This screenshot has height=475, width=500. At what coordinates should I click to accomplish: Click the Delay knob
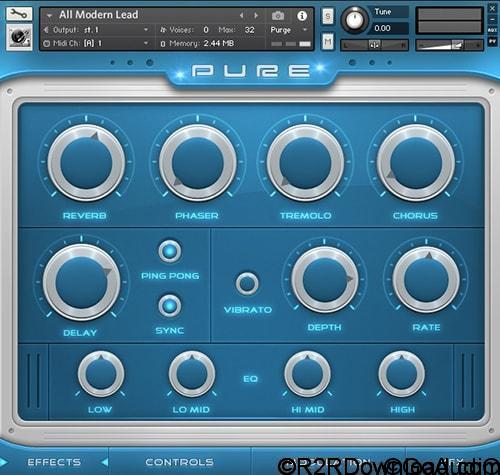tap(82, 282)
